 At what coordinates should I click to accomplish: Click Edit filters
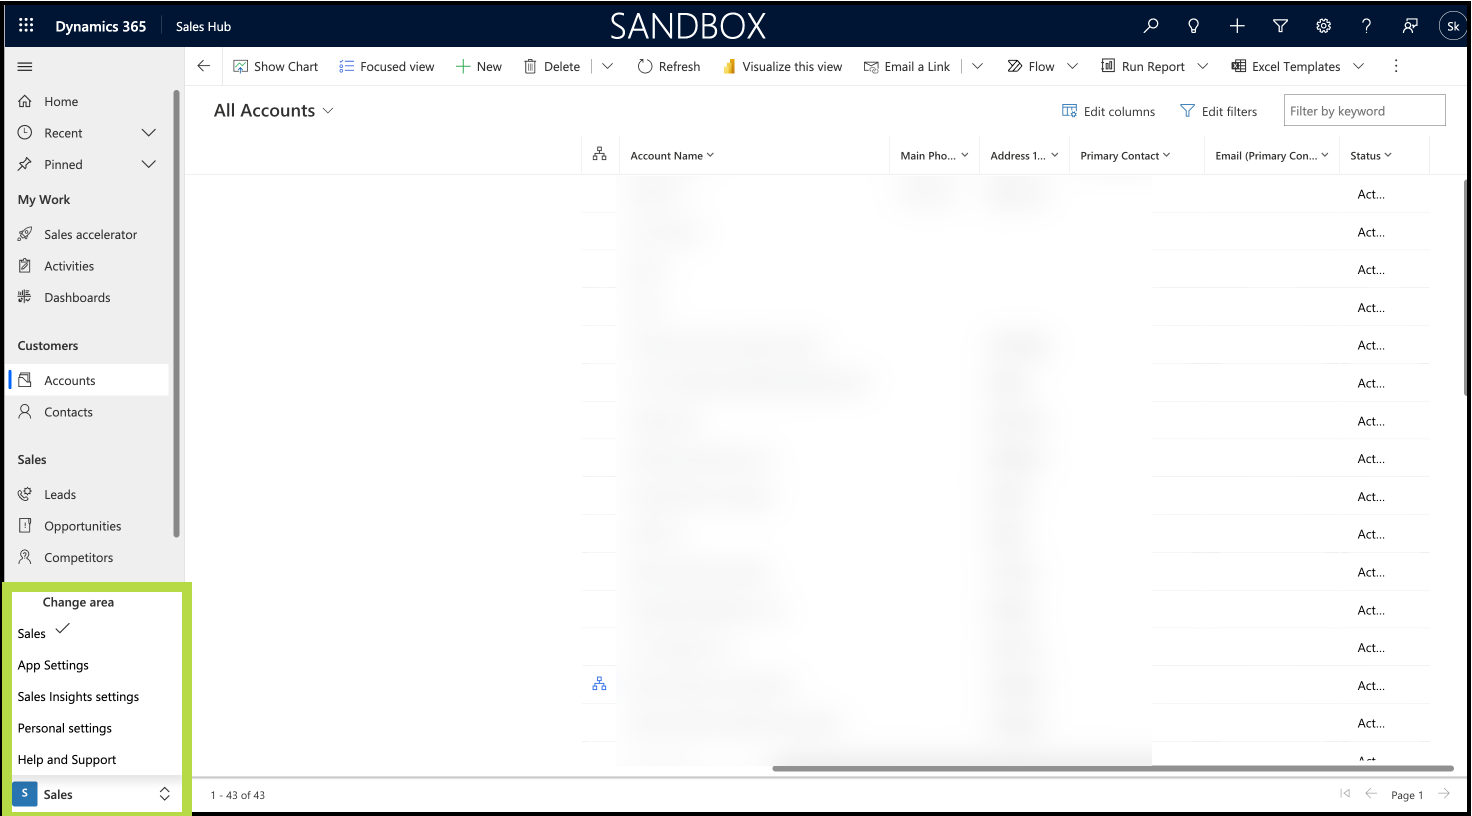[x=1218, y=111]
